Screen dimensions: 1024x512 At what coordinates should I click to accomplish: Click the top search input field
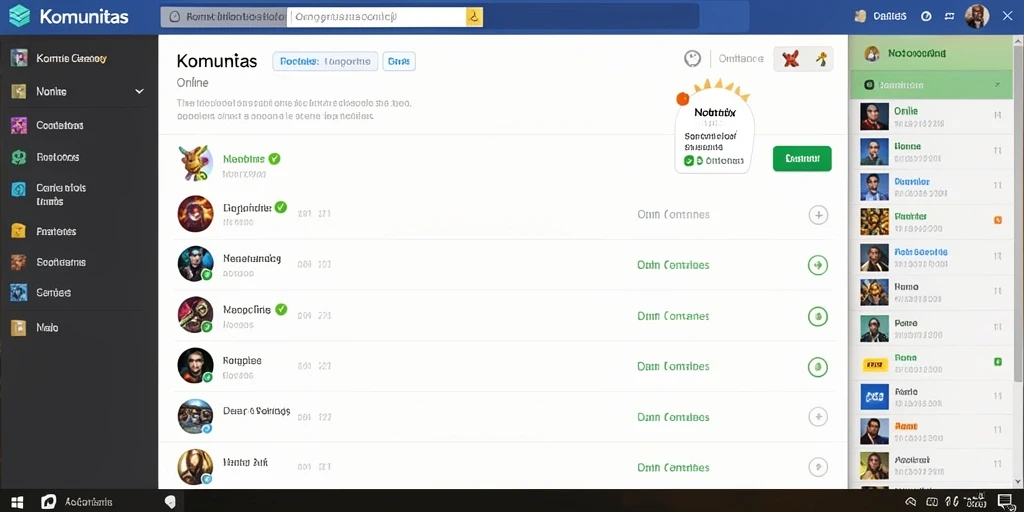[377, 17]
